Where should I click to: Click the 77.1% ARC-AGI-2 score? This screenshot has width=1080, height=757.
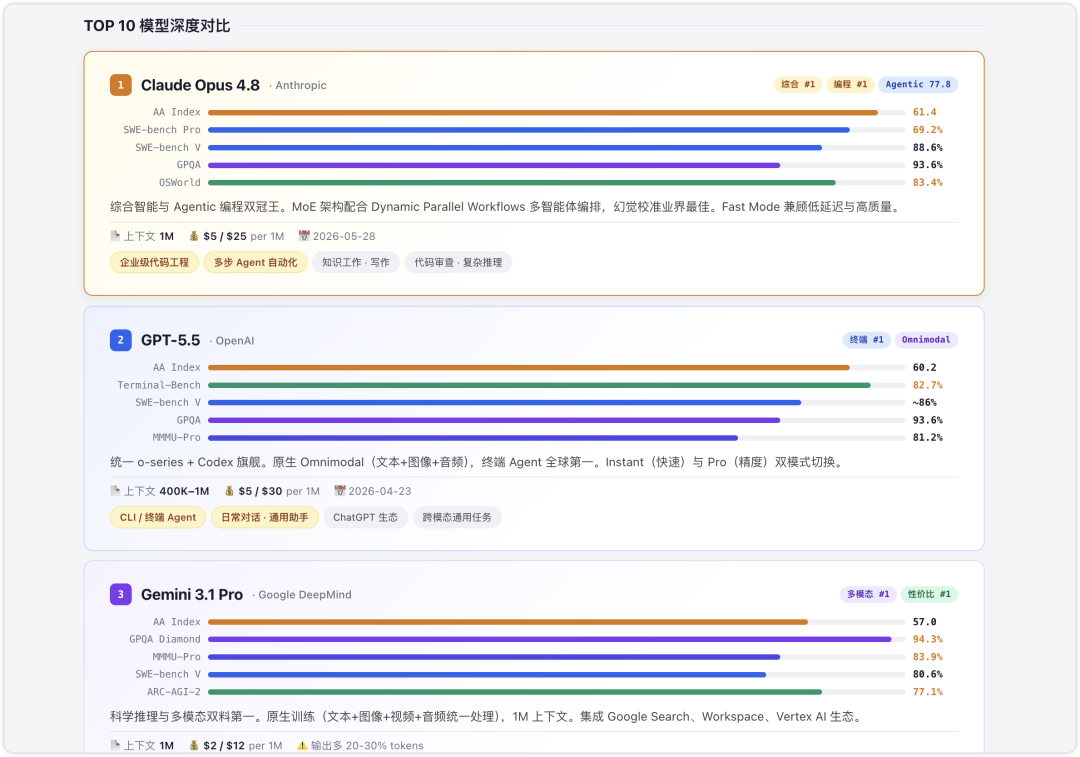(927, 692)
